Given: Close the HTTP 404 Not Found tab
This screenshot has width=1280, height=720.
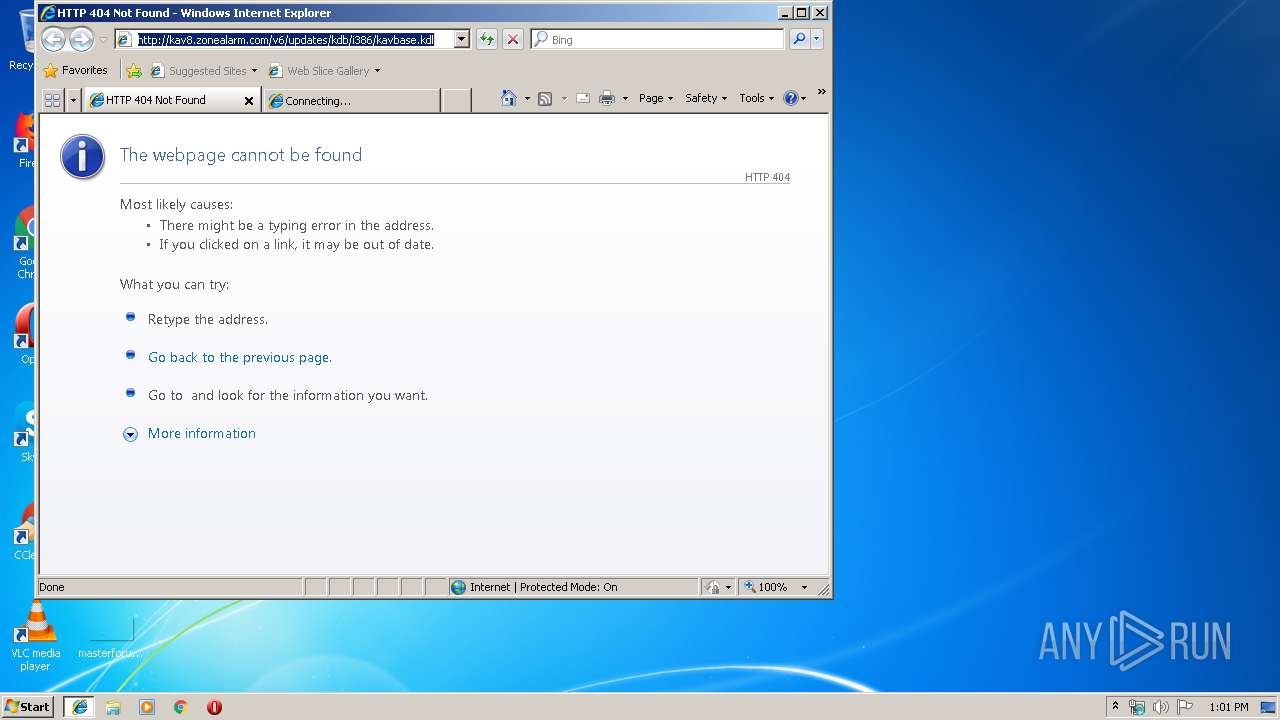Looking at the screenshot, I should pyautogui.click(x=249, y=101).
